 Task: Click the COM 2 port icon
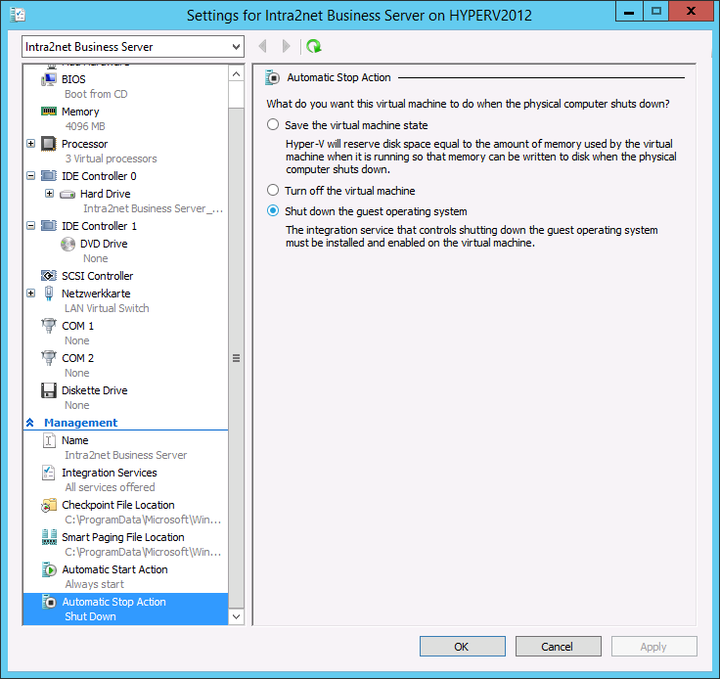(x=49, y=358)
